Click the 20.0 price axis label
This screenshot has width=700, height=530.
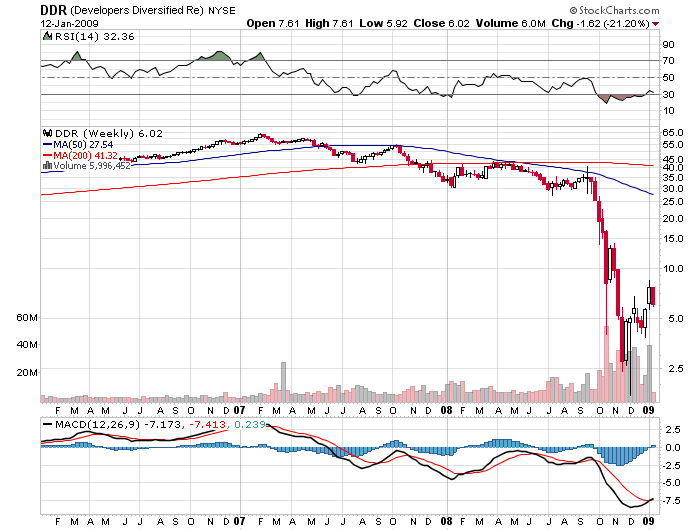(673, 218)
